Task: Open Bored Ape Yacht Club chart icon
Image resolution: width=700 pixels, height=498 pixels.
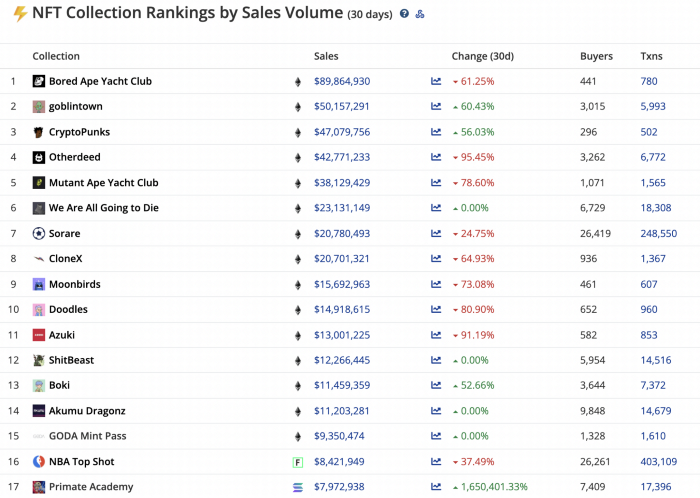Action: (x=436, y=81)
